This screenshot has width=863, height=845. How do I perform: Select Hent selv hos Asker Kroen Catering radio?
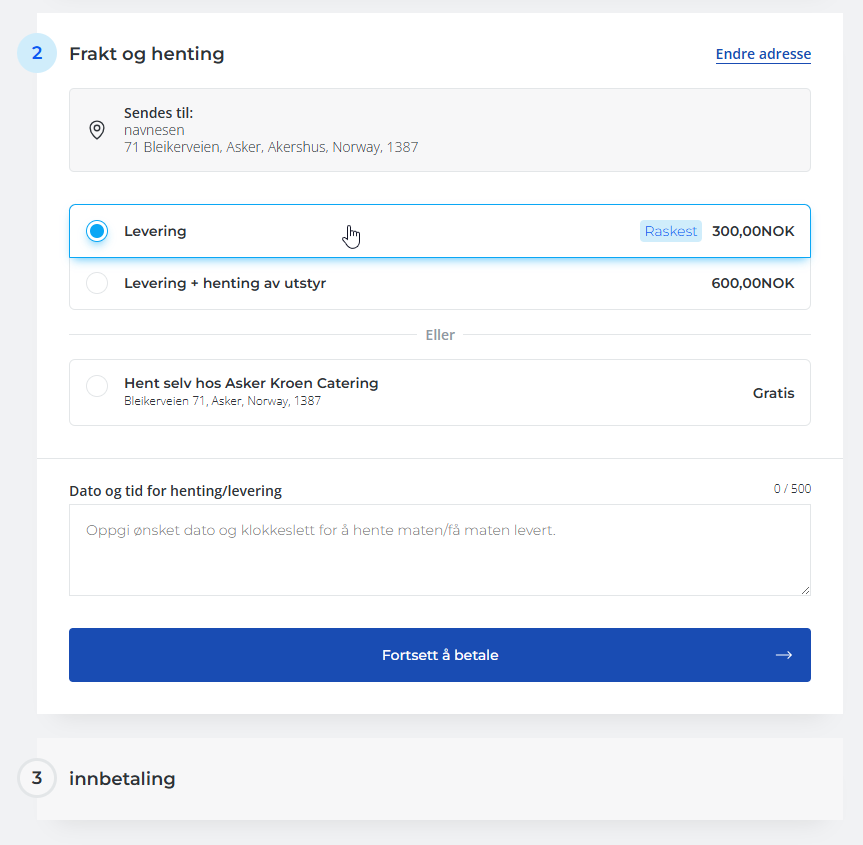click(97, 386)
